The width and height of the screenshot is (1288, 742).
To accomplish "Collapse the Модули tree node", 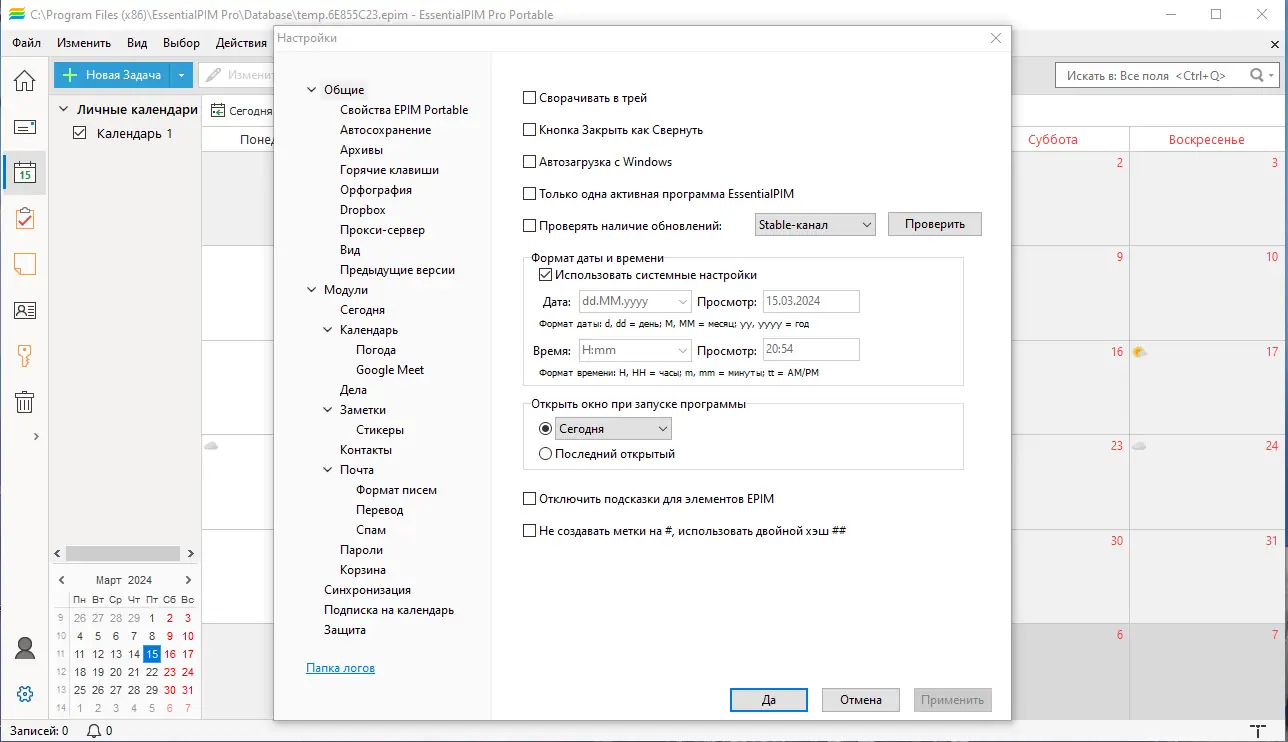I will [313, 290].
